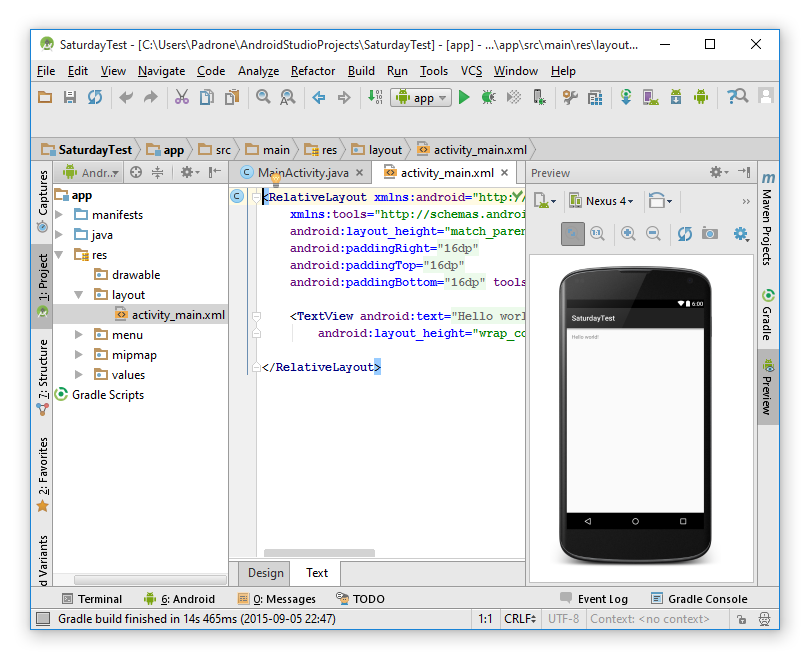Open the app run configuration dropdown
This screenshot has height=657, width=810.
pos(421,98)
